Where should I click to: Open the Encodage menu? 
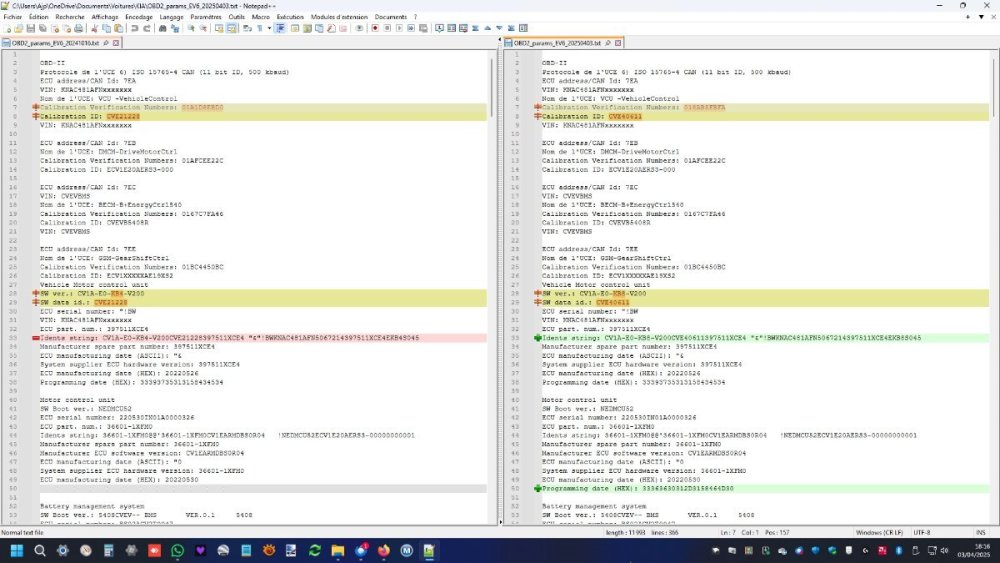pyautogui.click(x=139, y=17)
